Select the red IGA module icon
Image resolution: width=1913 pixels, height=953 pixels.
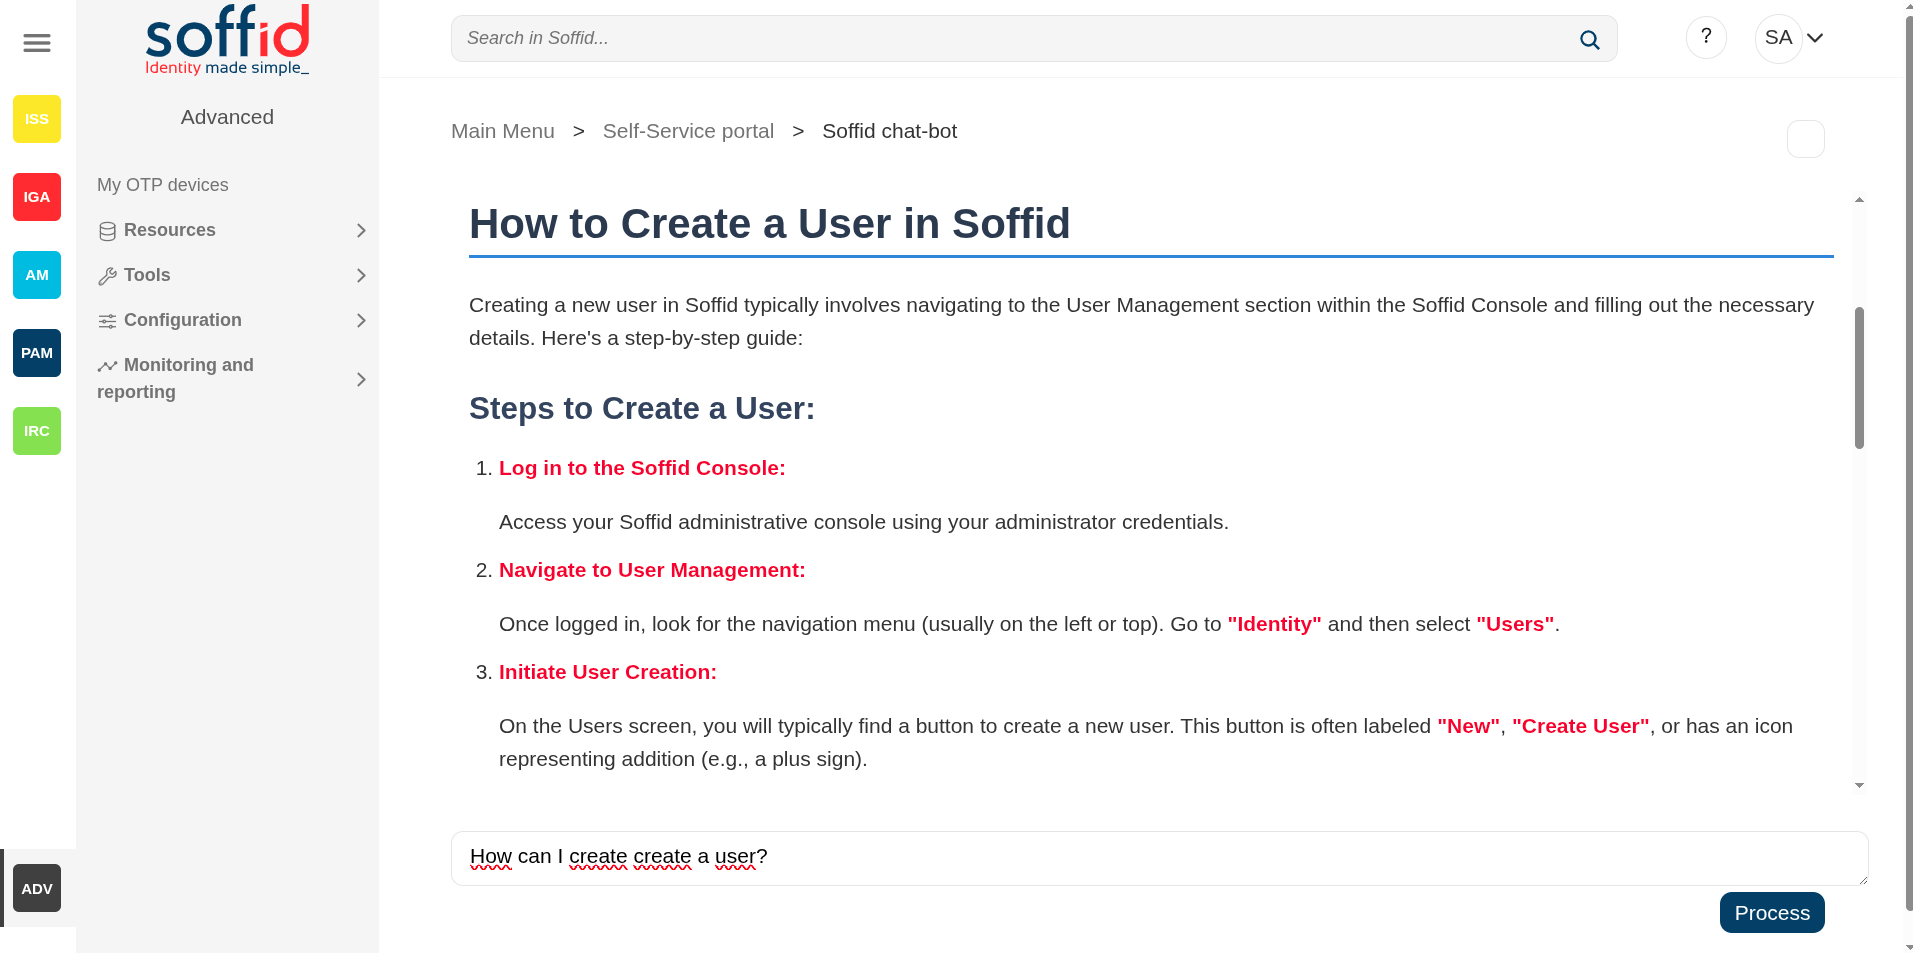coord(37,197)
